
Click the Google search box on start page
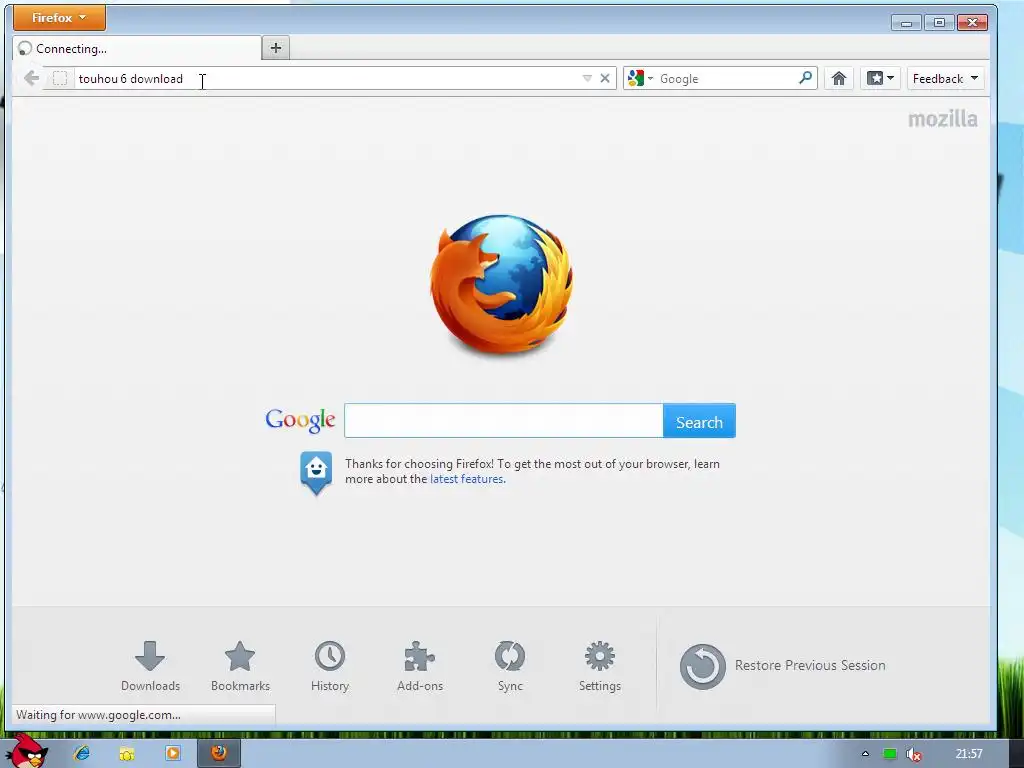504,421
